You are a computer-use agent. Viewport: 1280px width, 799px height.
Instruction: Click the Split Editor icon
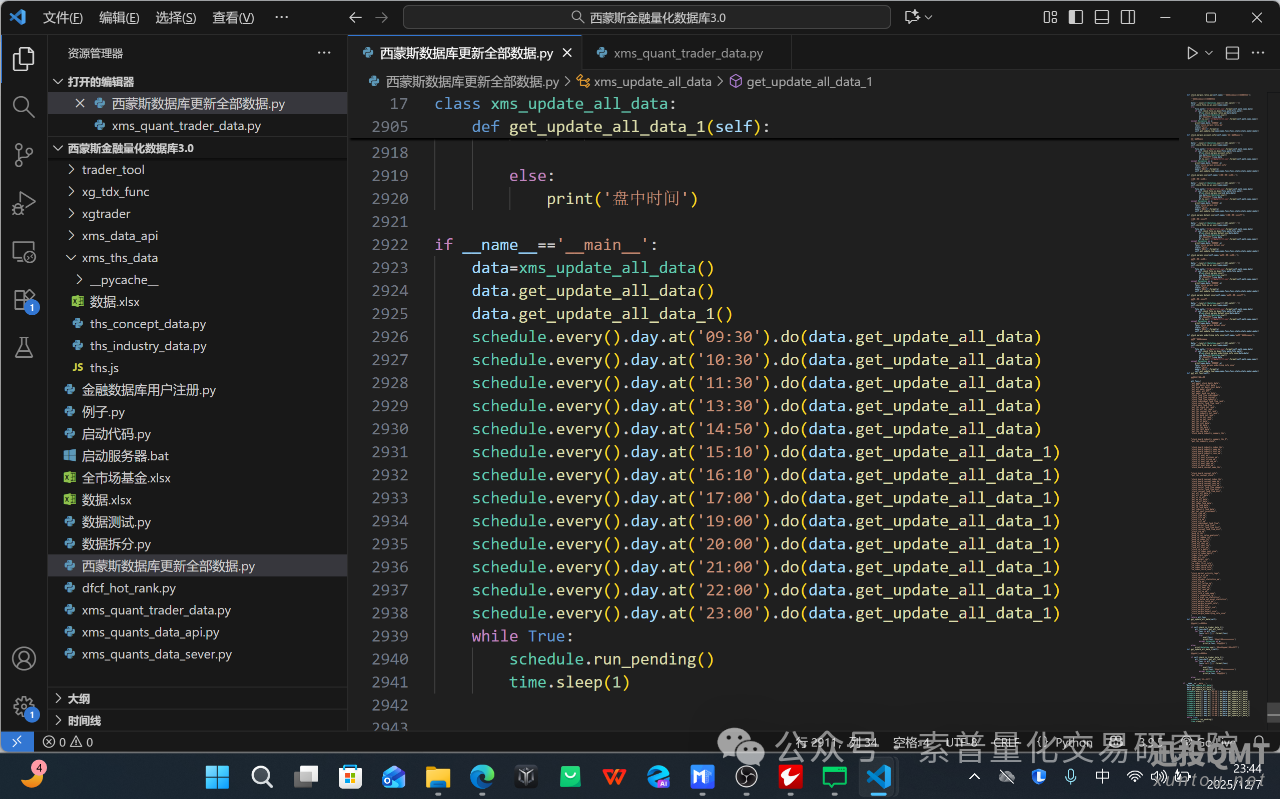pyautogui.click(x=1232, y=53)
